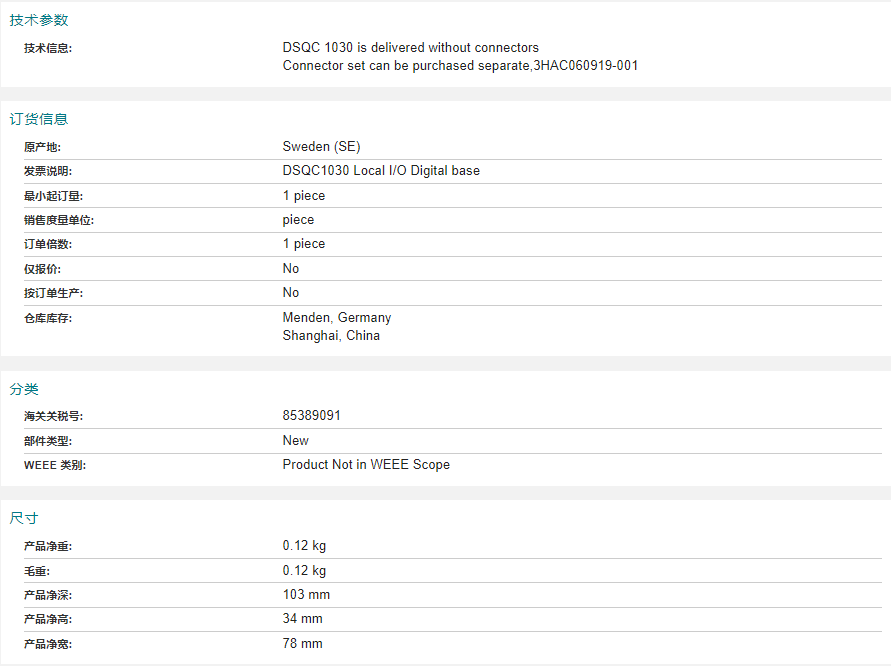891x666 pixels.
Task: Click the WEEE 类别 row label
Action: click(54, 465)
